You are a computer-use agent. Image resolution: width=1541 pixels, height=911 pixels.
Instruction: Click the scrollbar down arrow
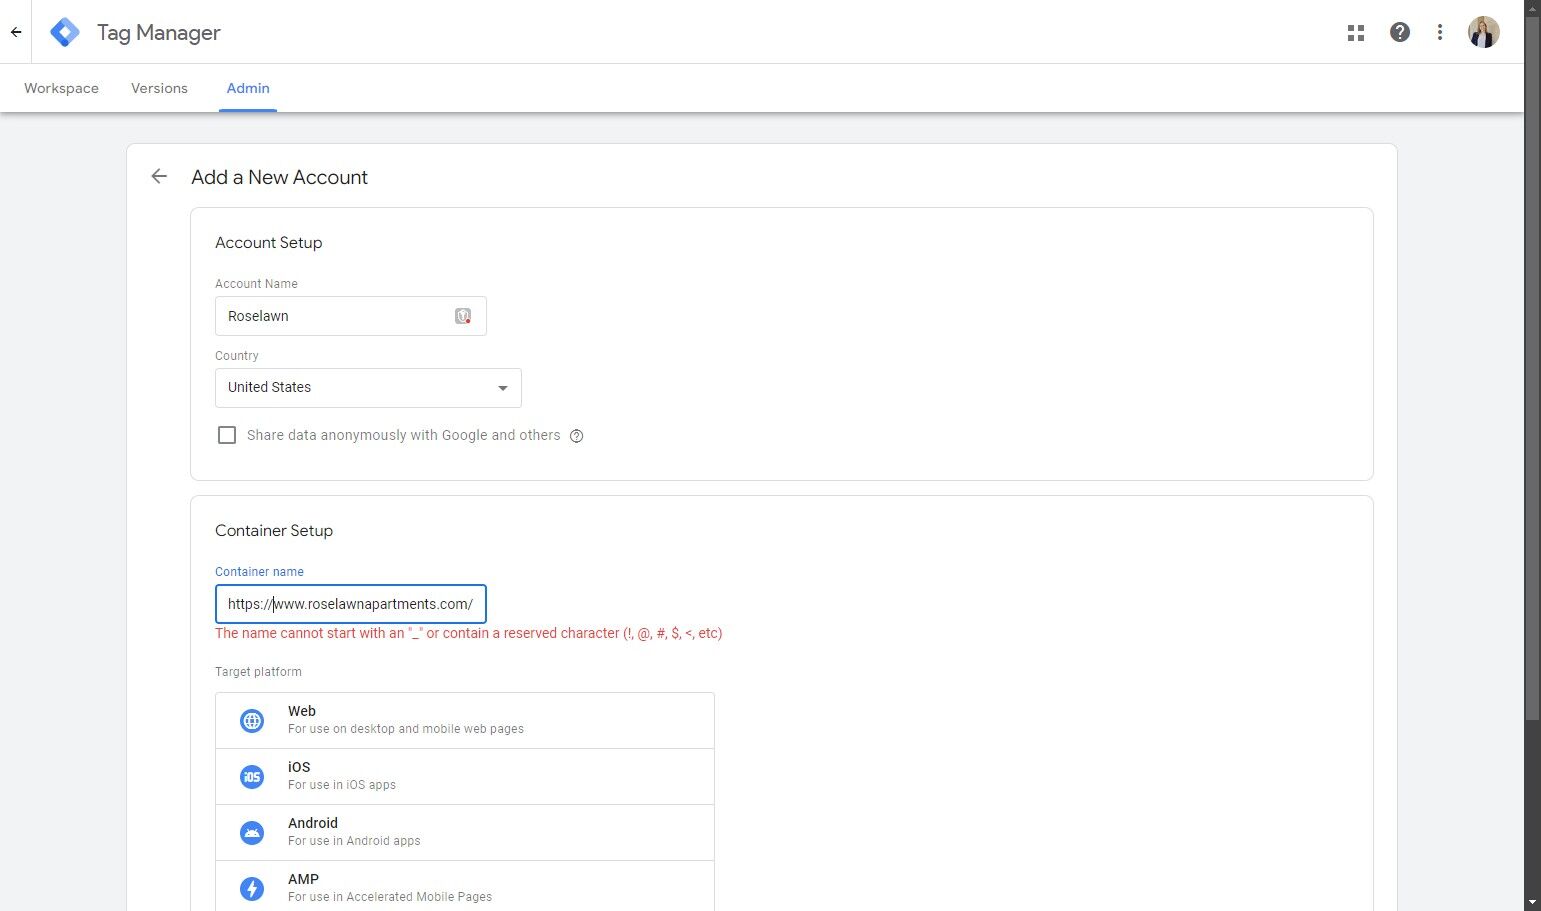click(1532, 902)
